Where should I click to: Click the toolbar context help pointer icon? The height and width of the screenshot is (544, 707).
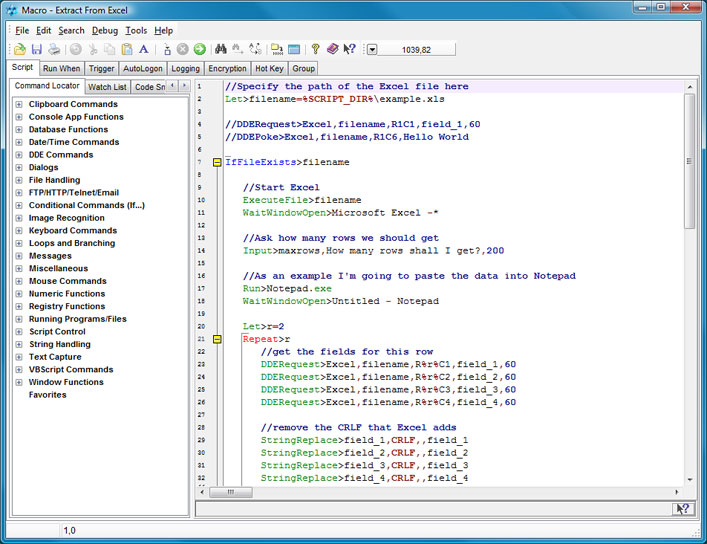[349, 49]
